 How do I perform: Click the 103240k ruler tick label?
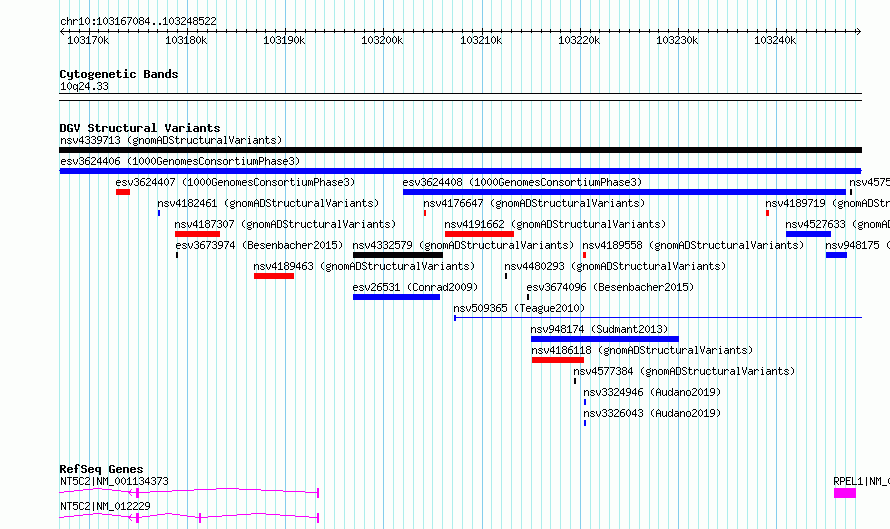point(775,40)
